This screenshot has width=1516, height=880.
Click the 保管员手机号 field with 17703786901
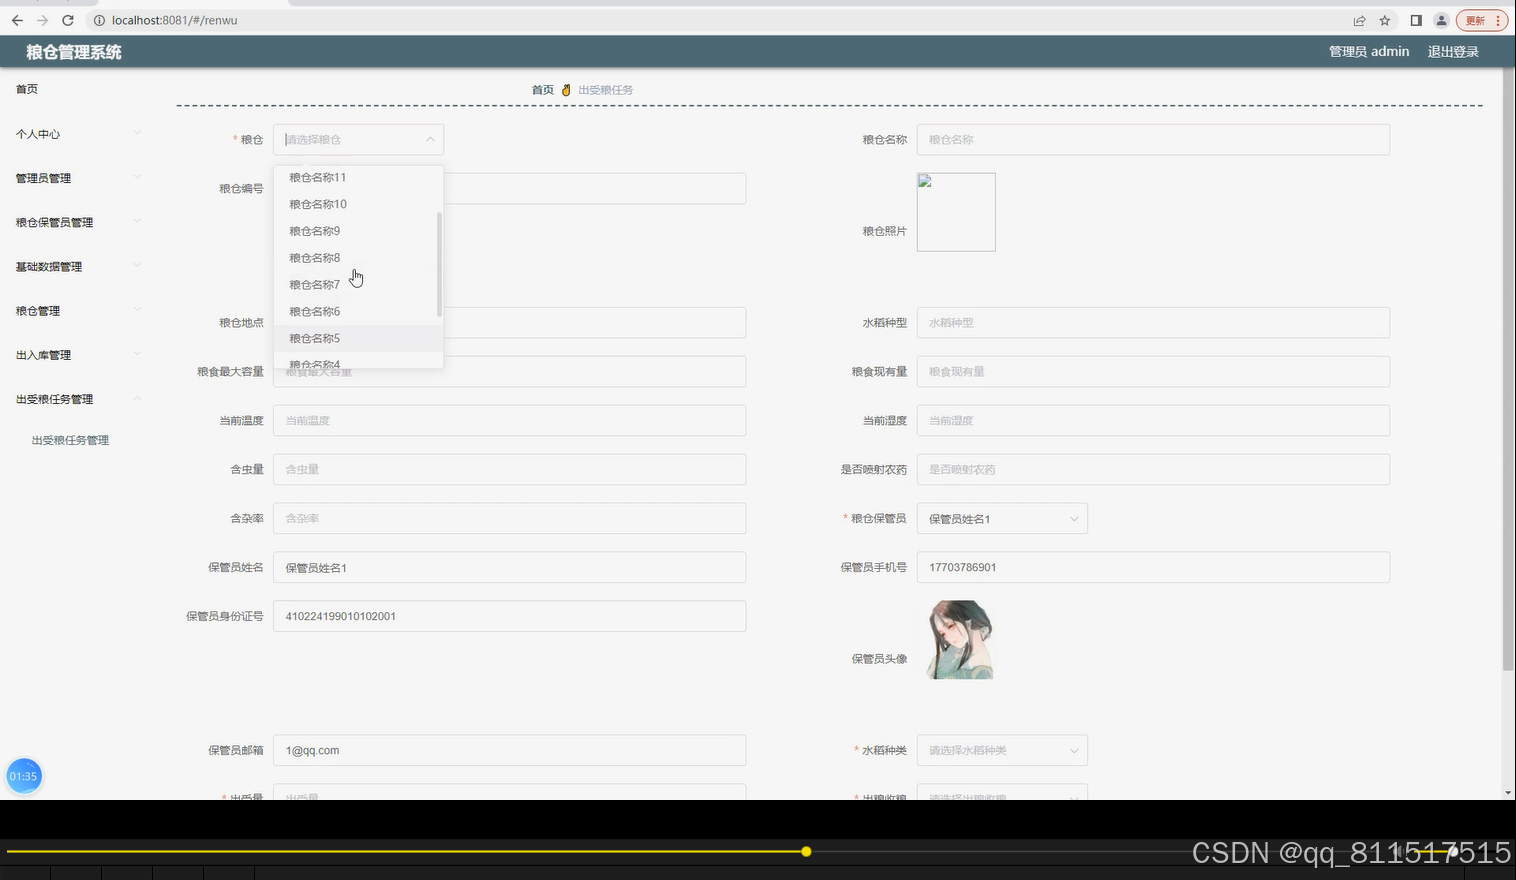[x=1153, y=567]
